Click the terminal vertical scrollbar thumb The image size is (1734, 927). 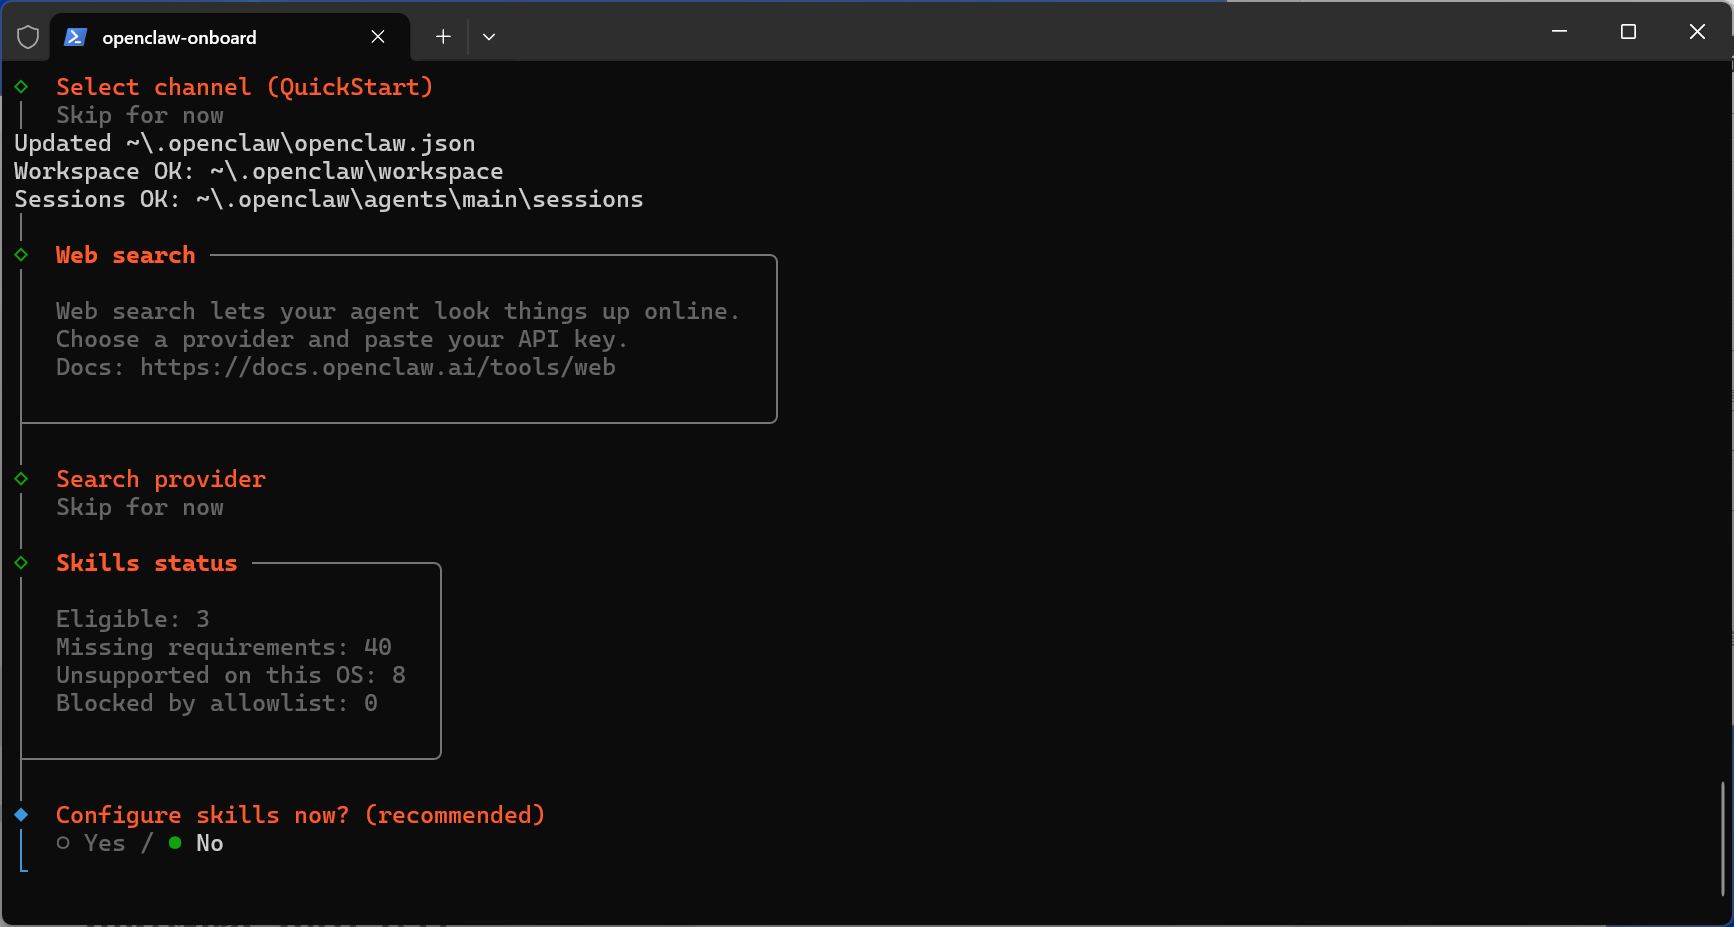click(x=1722, y=838)
